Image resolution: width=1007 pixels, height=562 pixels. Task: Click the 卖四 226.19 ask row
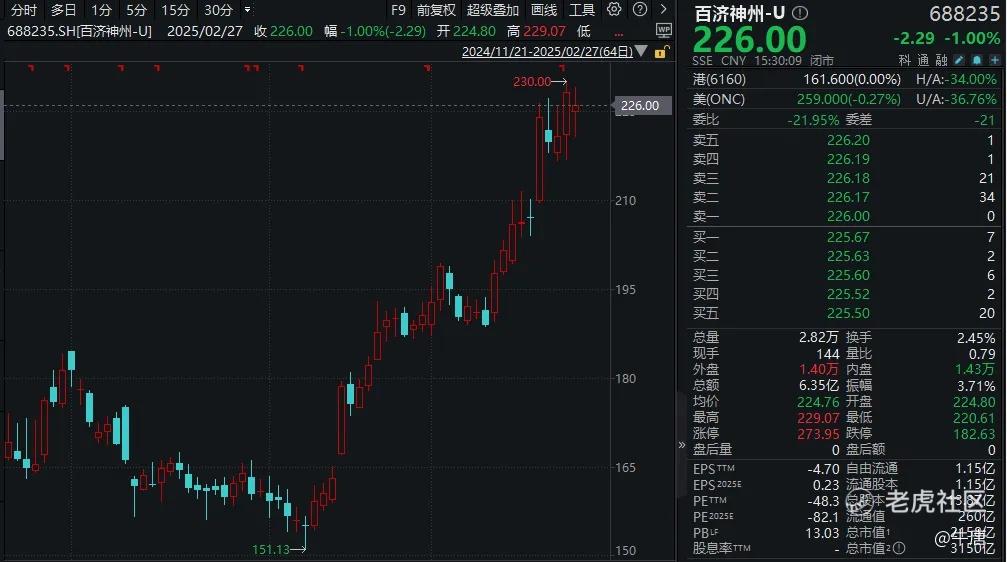tap(843, 159)
